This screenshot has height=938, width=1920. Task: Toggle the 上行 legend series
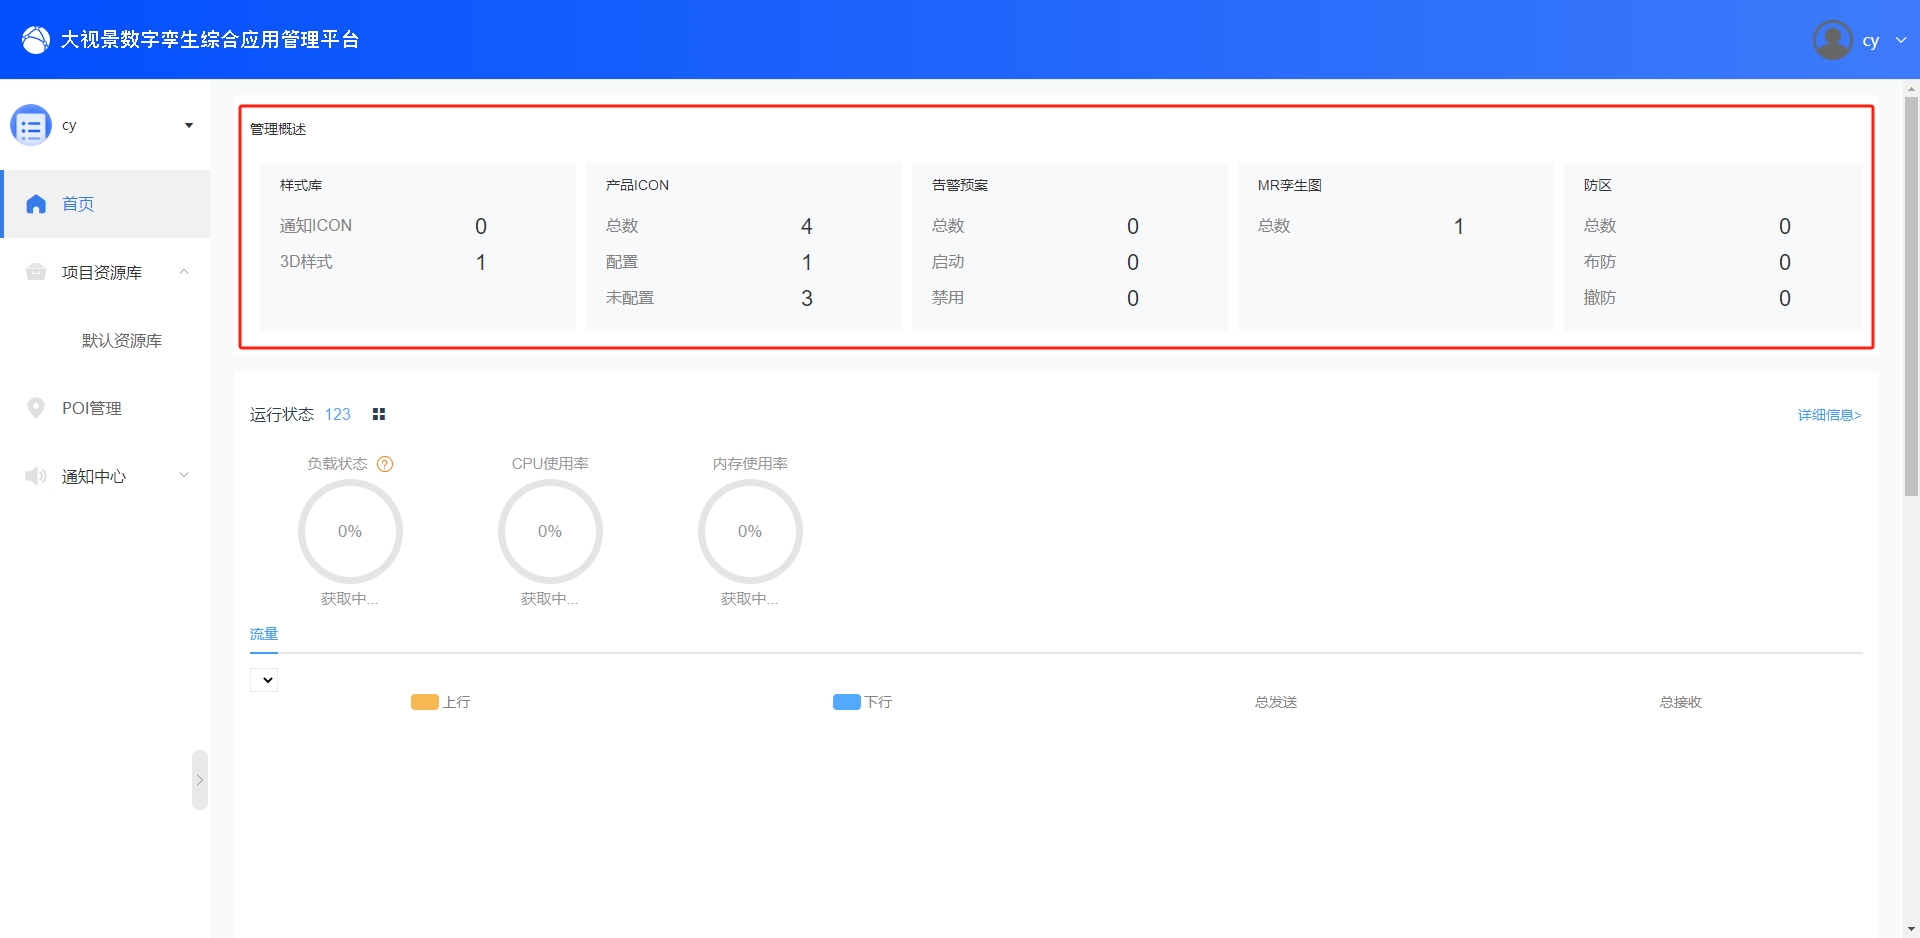click(x=441, y=702)
